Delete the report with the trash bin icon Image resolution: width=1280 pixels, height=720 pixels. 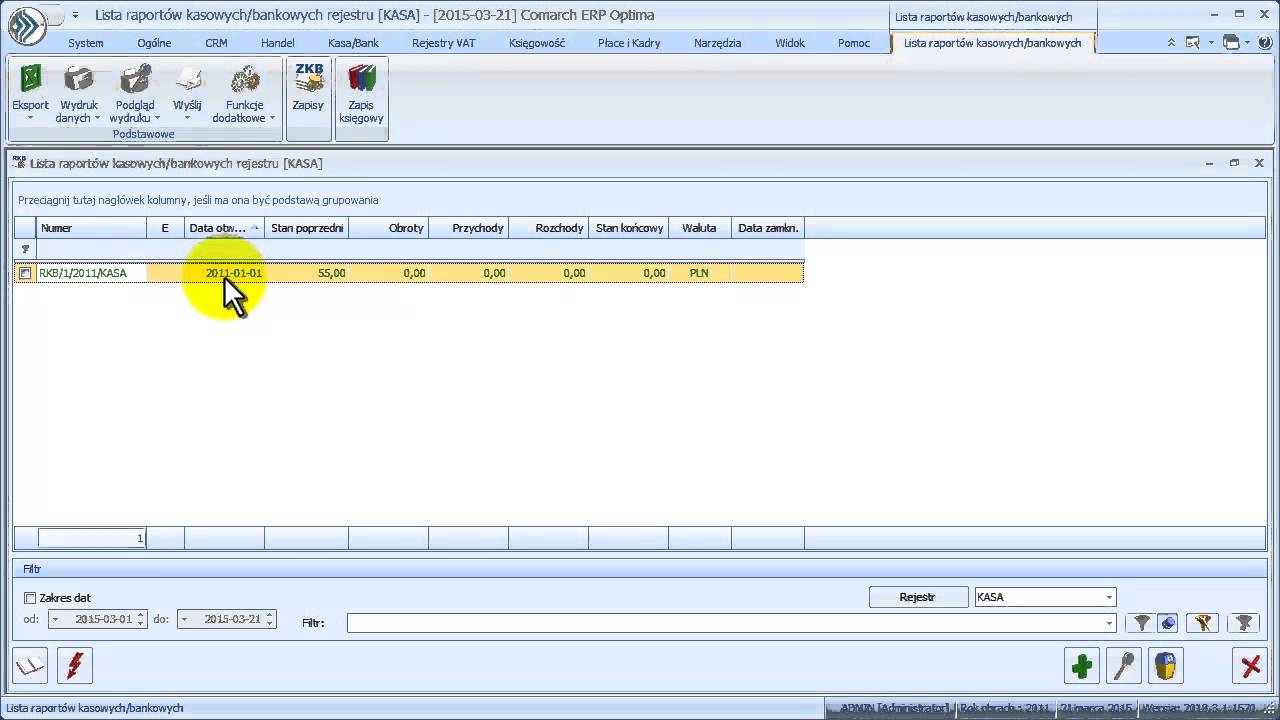coord(1166,665)
